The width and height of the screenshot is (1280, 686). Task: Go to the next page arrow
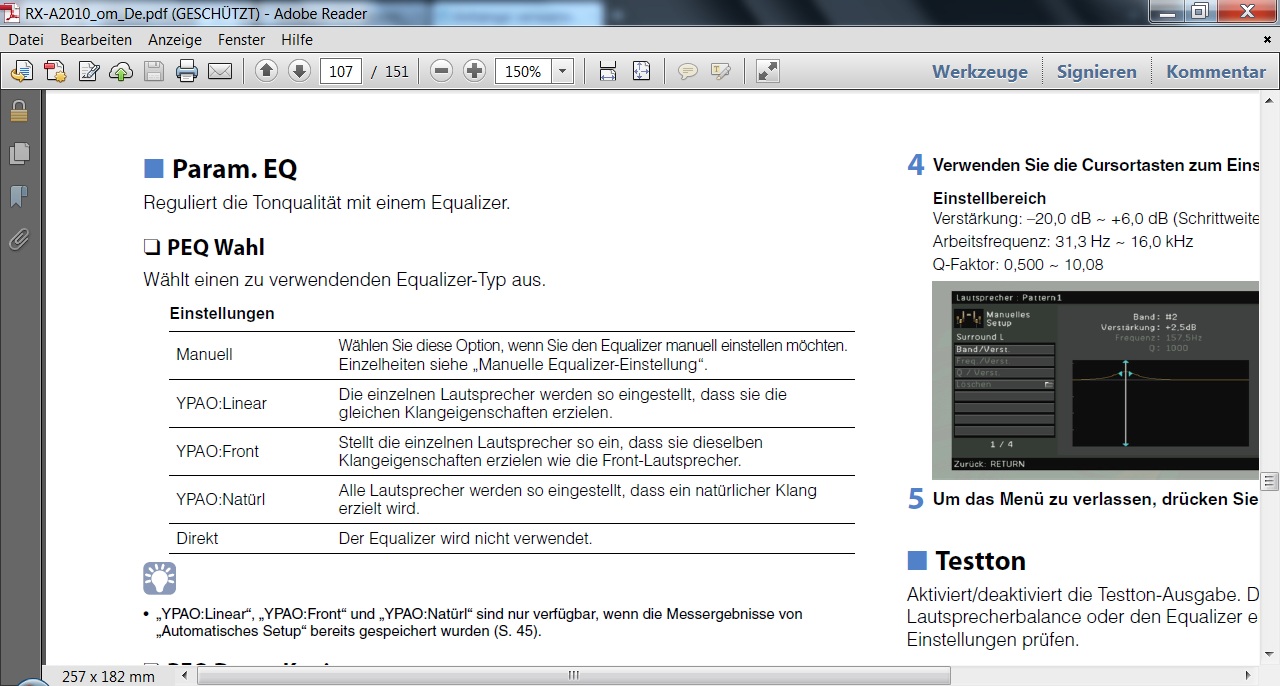point(299,71)
